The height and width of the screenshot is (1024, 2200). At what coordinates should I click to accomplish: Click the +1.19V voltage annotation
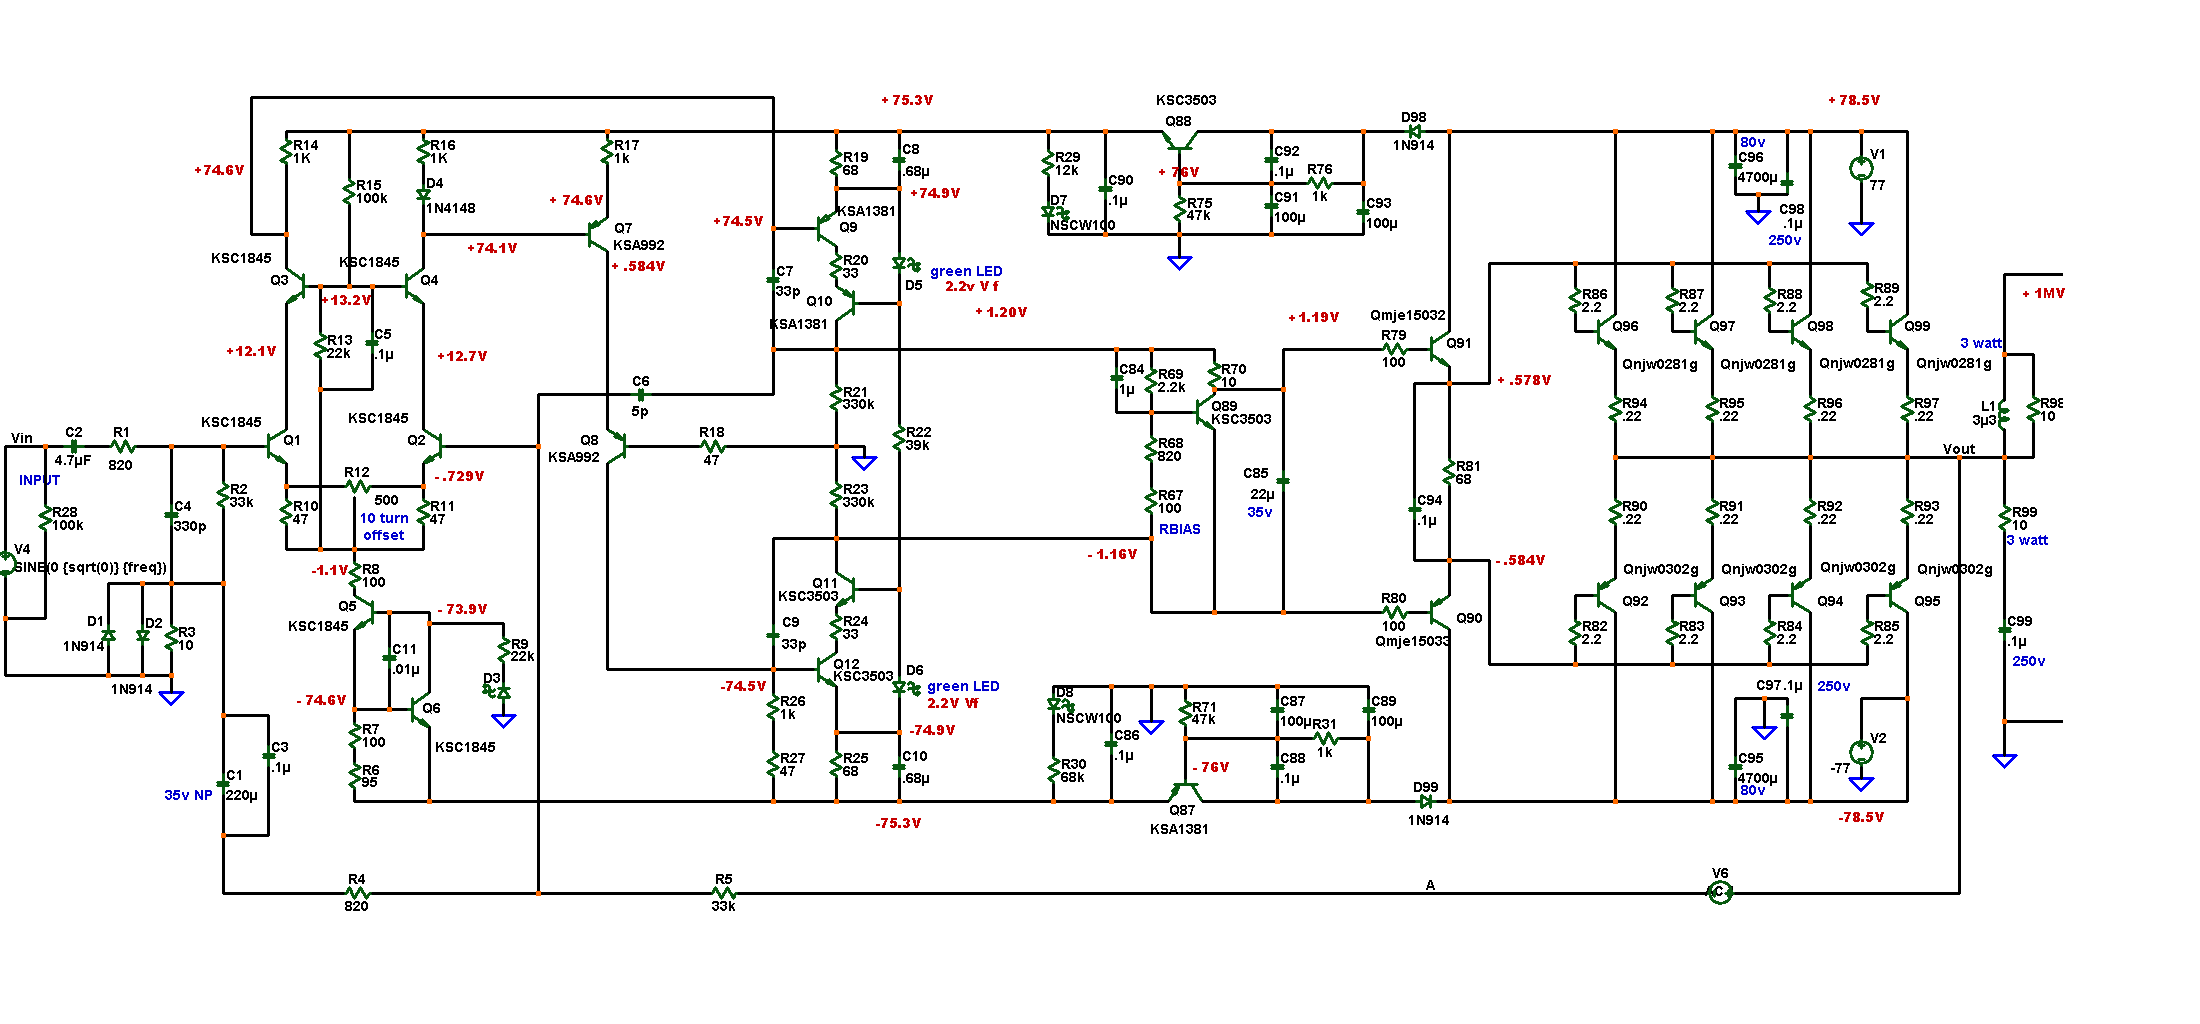(x=1313, y=317)
